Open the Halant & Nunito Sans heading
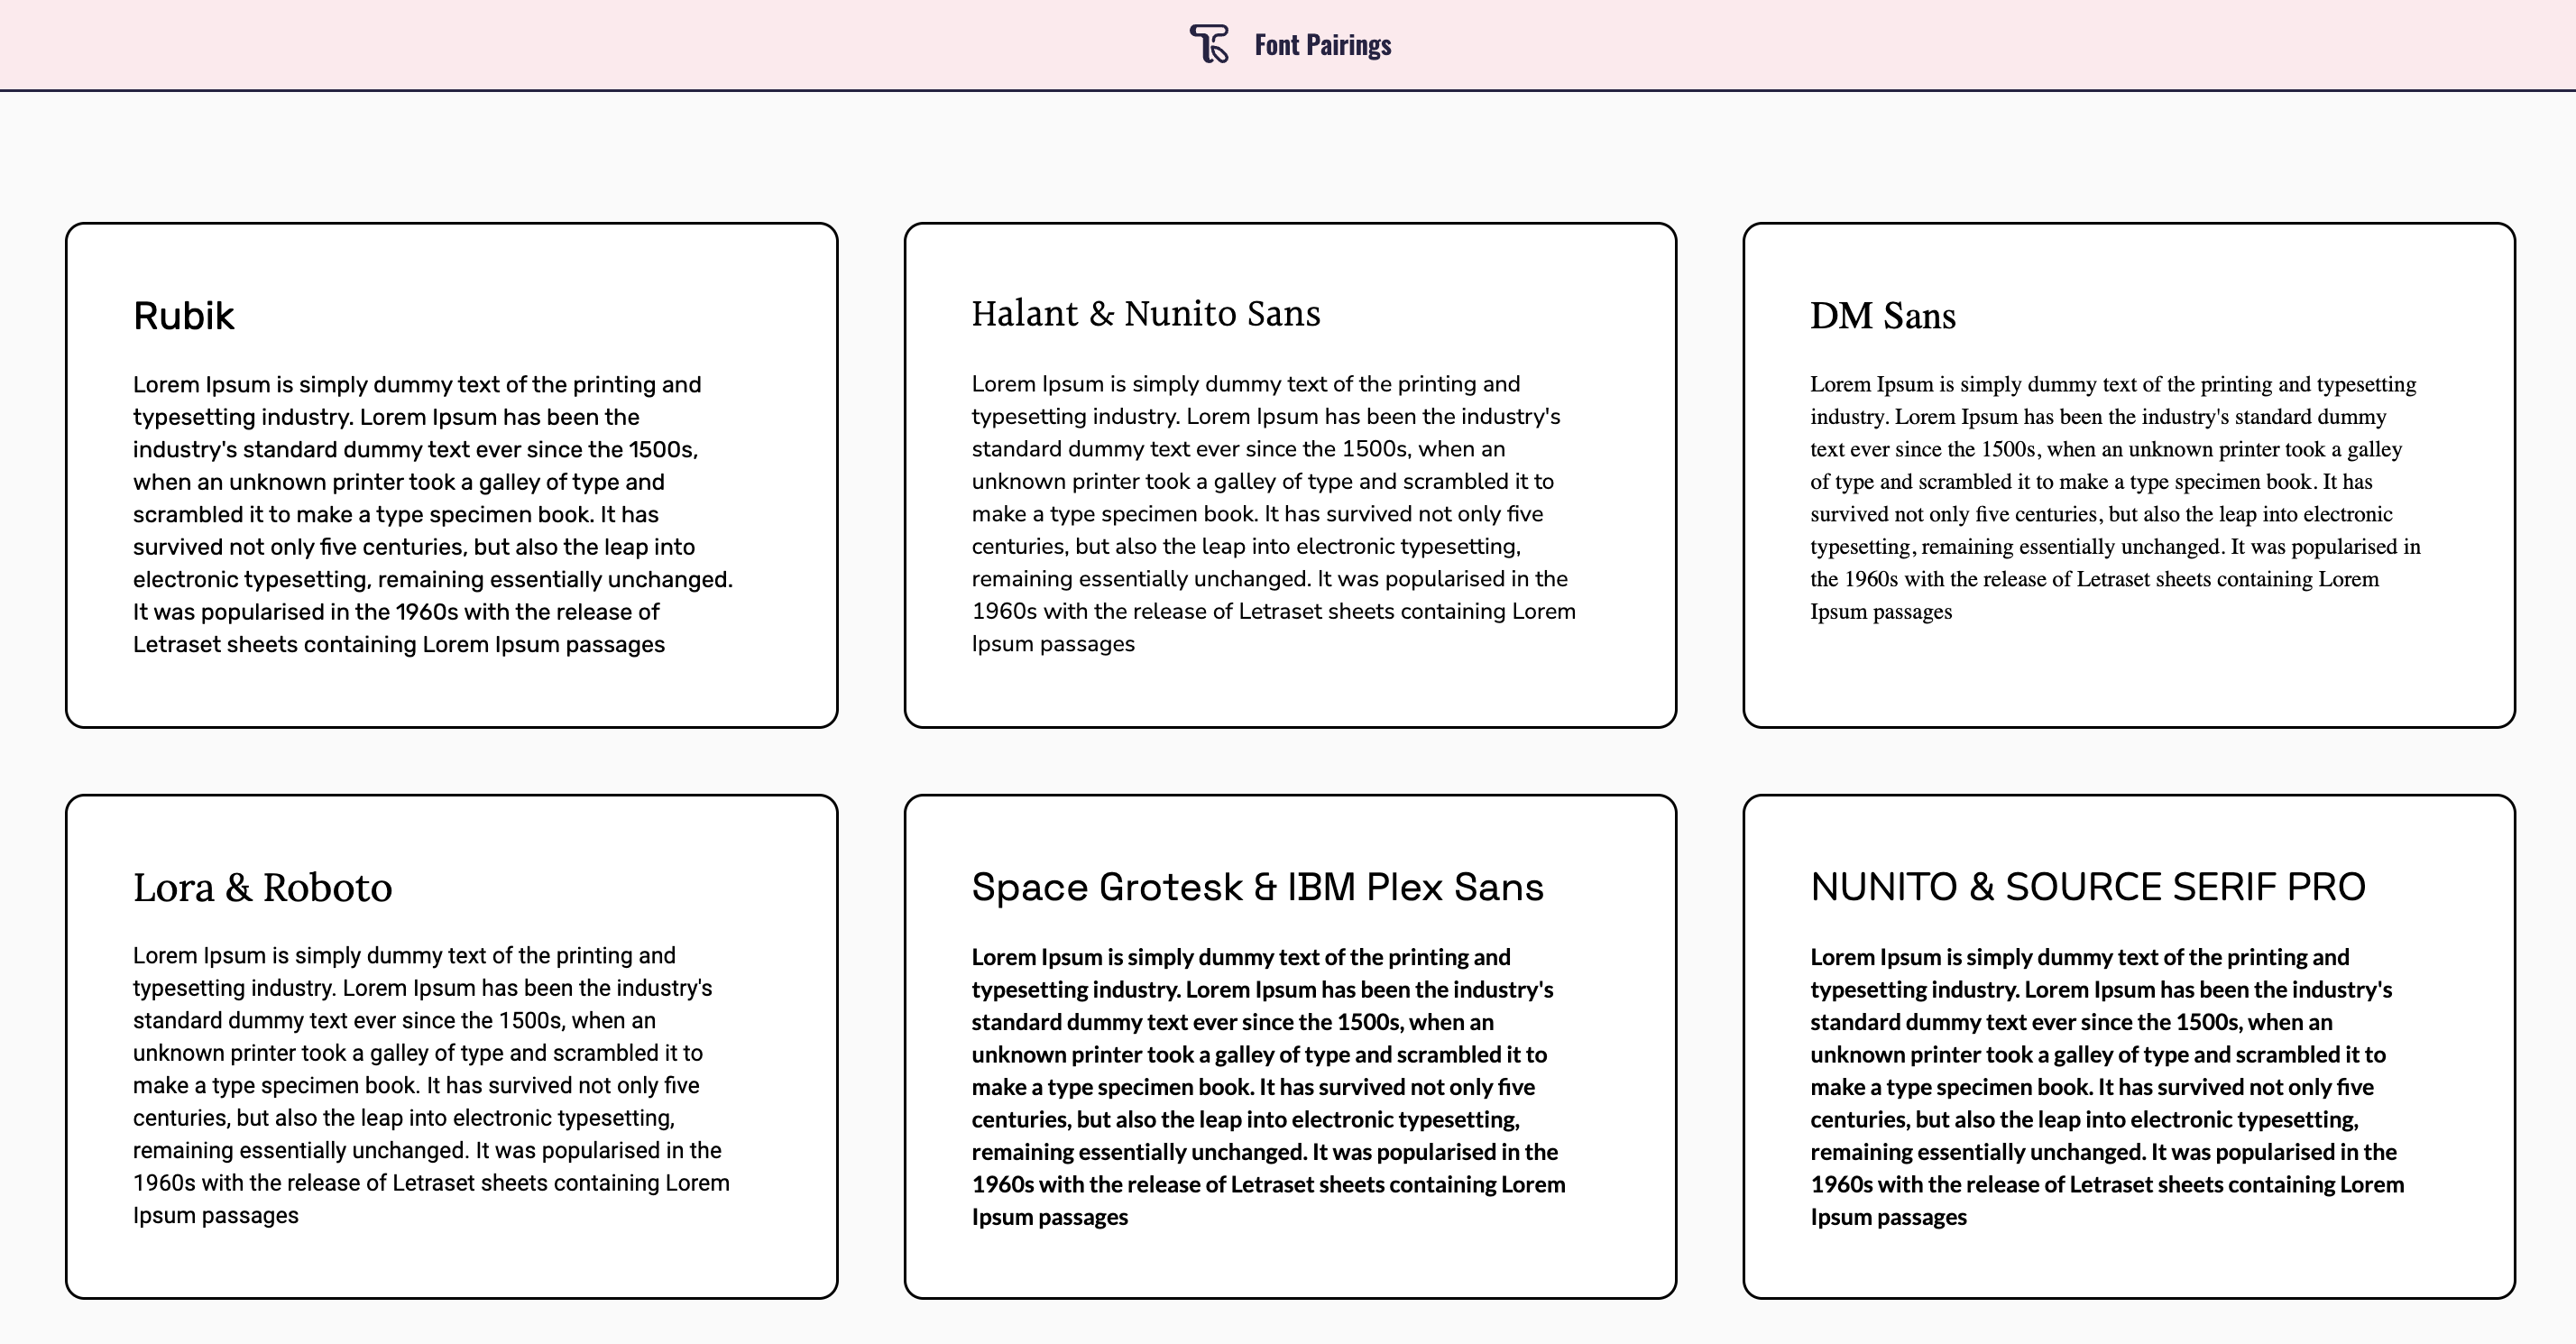 point(1146,314)
